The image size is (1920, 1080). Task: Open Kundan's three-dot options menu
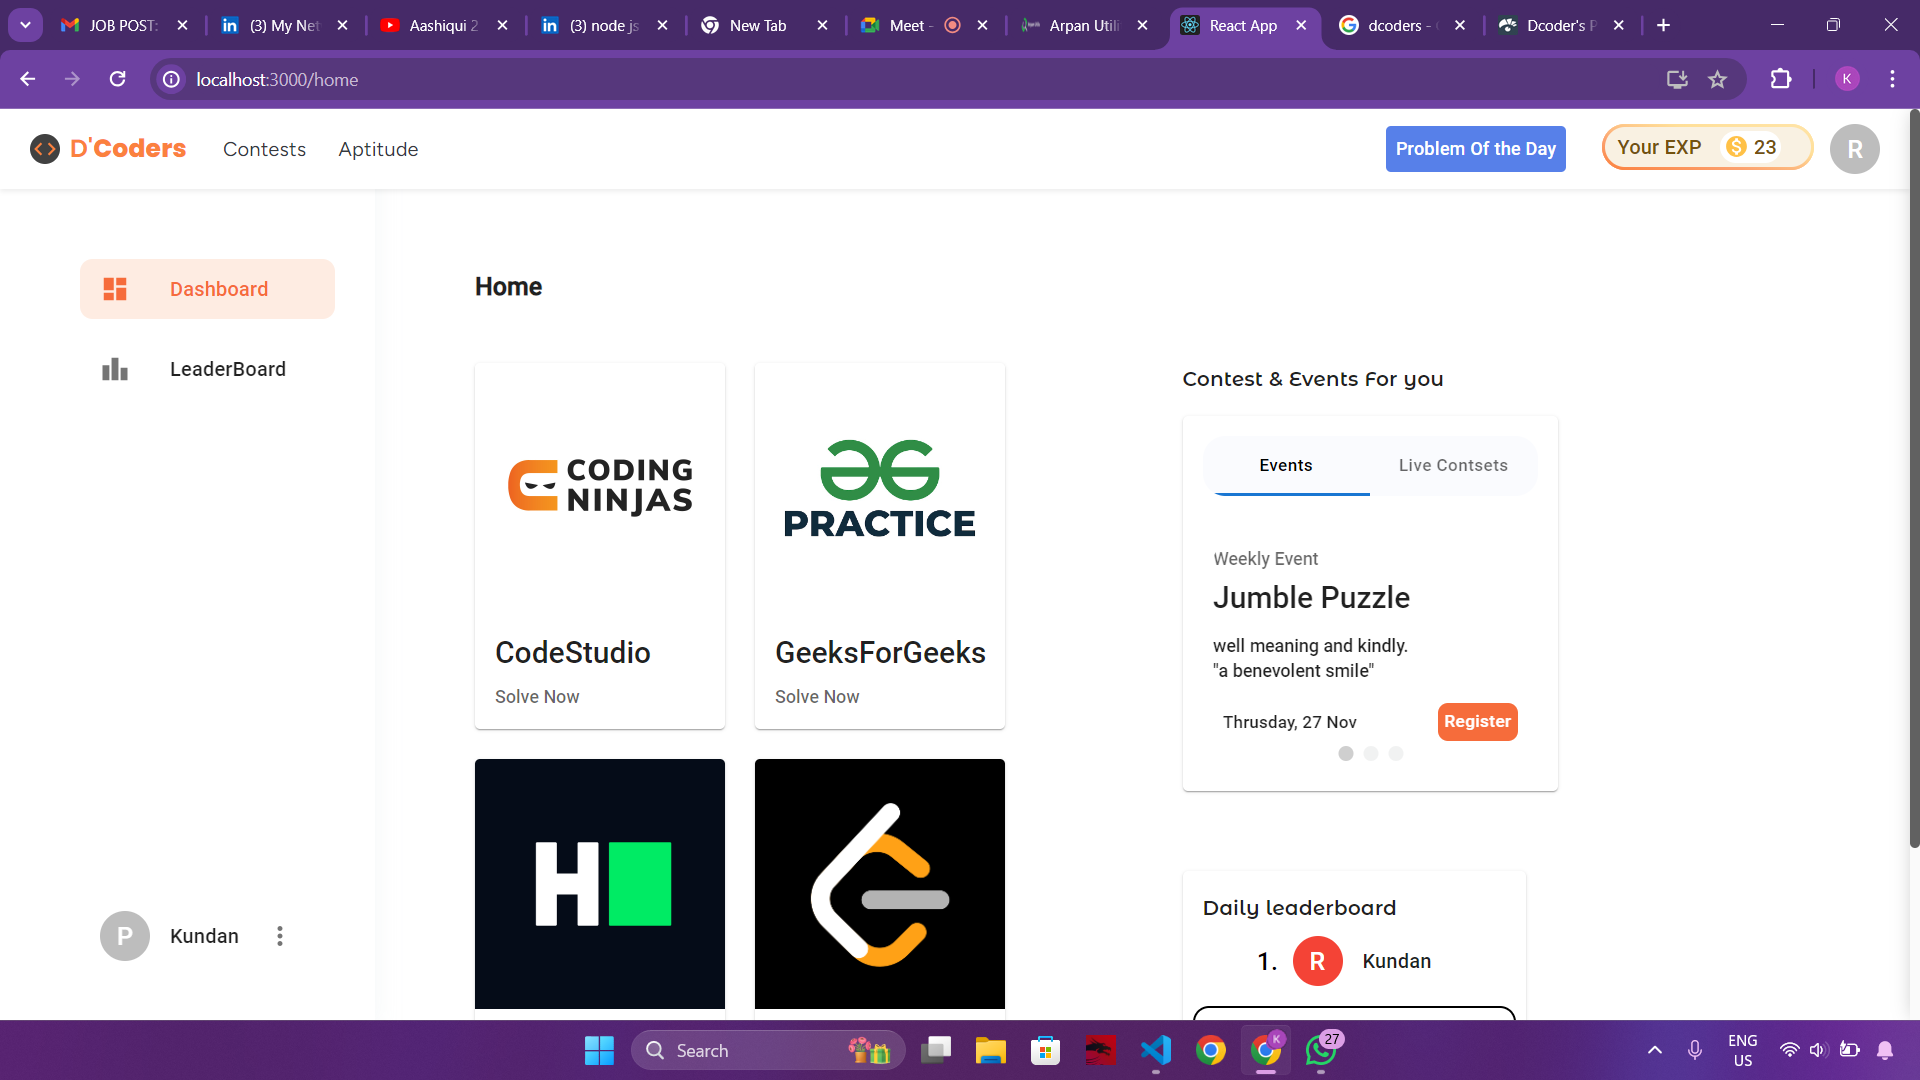280,936
